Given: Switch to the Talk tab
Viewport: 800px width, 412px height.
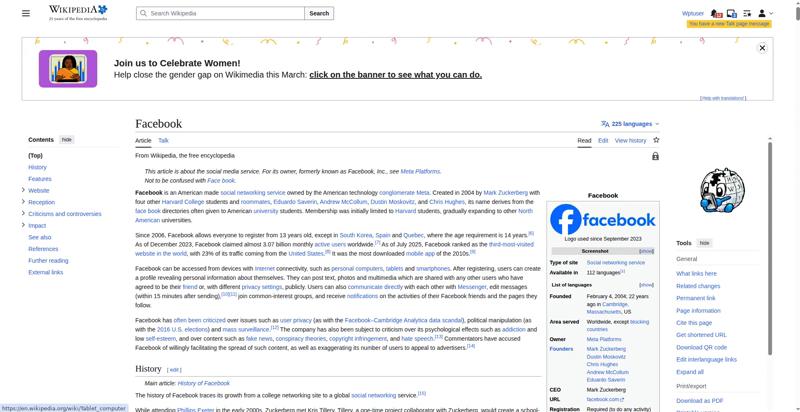Looking at the screenshot, I should (x=163, y=141).
